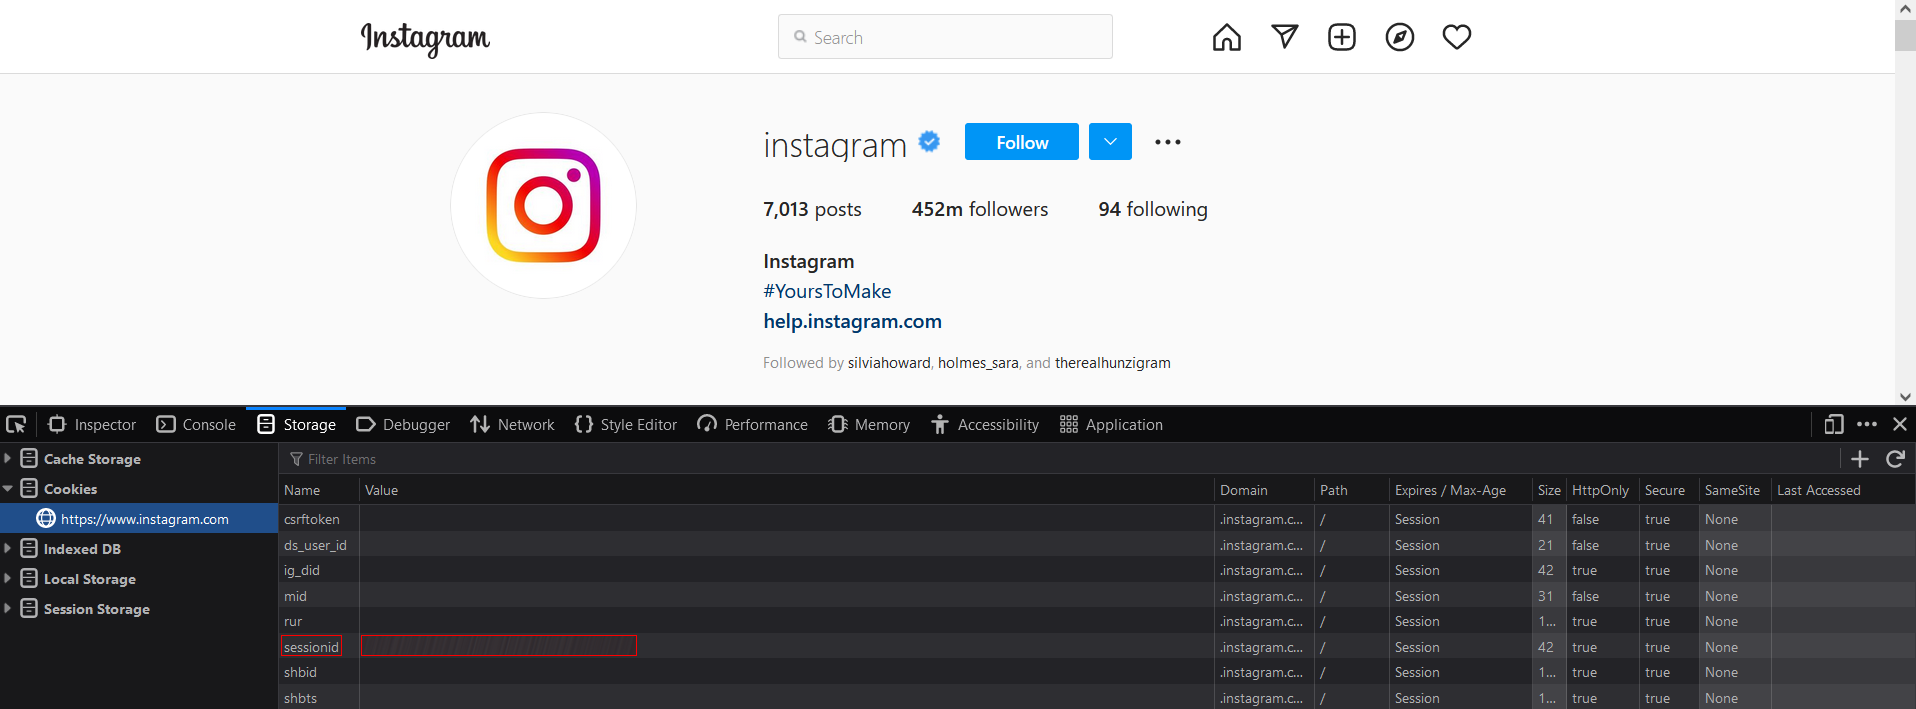Click the heart activity icon
The width and height of the screenshot is (1916, 709).
coord(1456,38)
